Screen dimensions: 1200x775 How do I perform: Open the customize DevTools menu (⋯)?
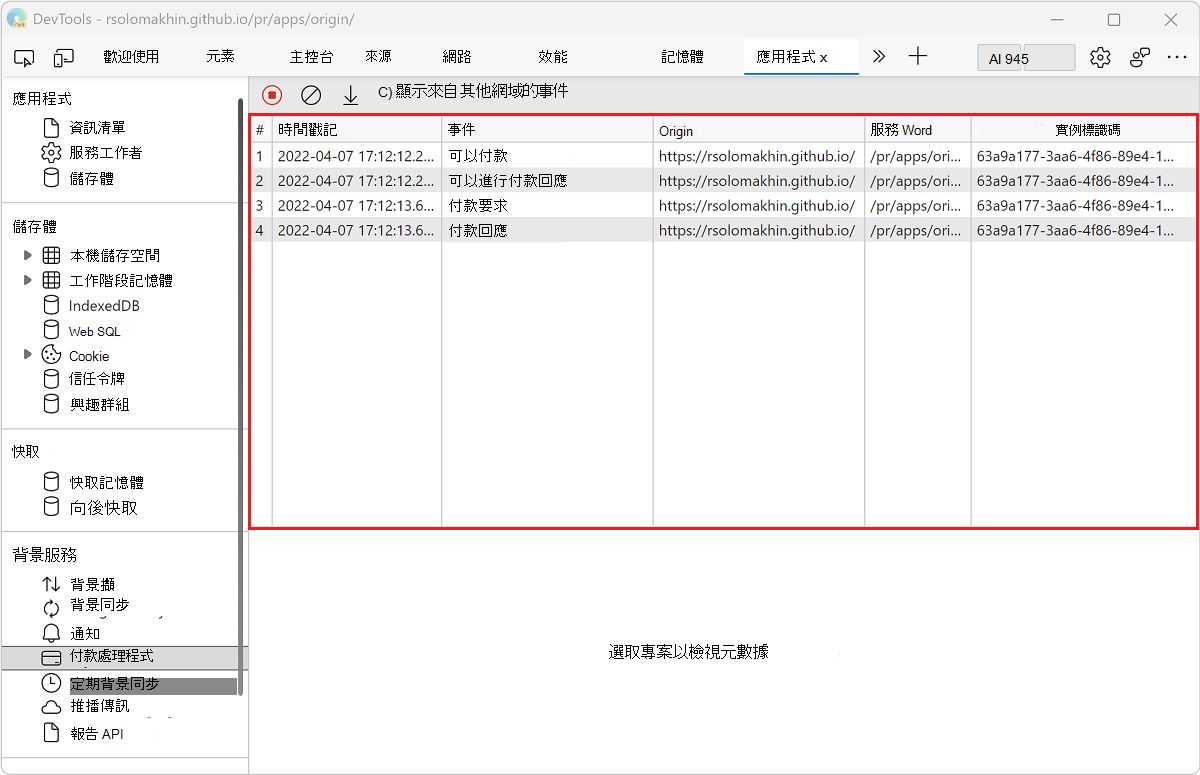click(x=1177, y=57)
